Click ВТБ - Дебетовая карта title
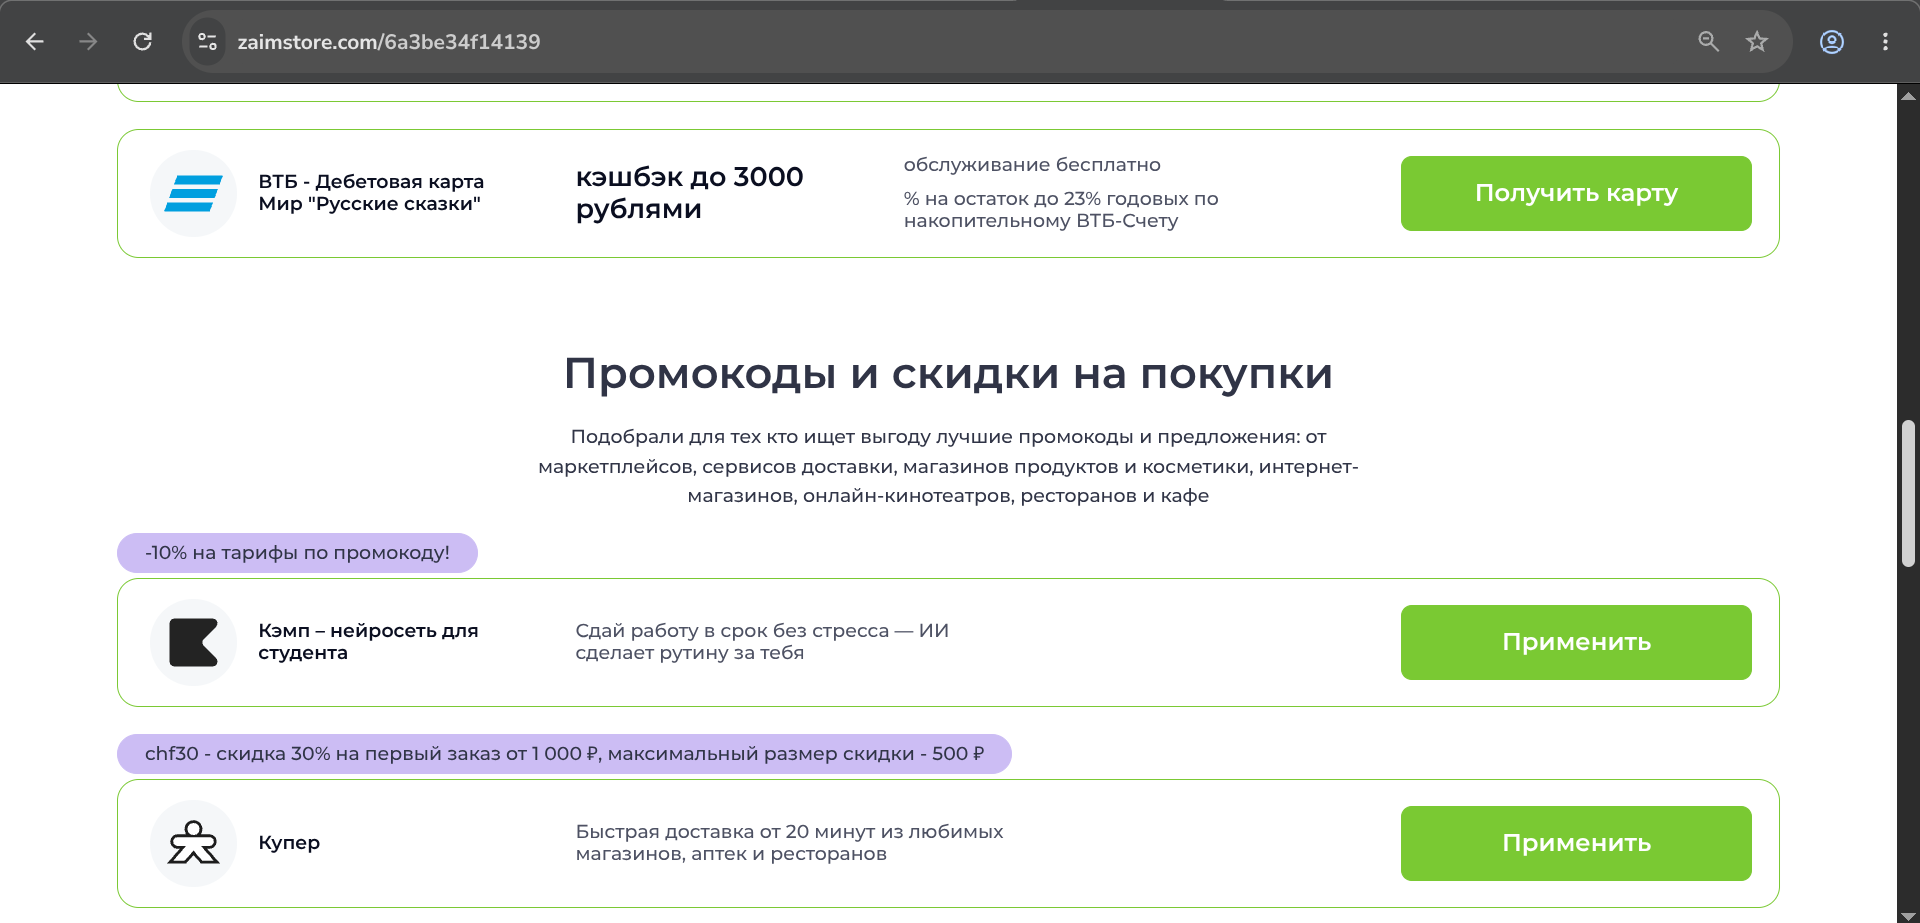 [371, 192]
